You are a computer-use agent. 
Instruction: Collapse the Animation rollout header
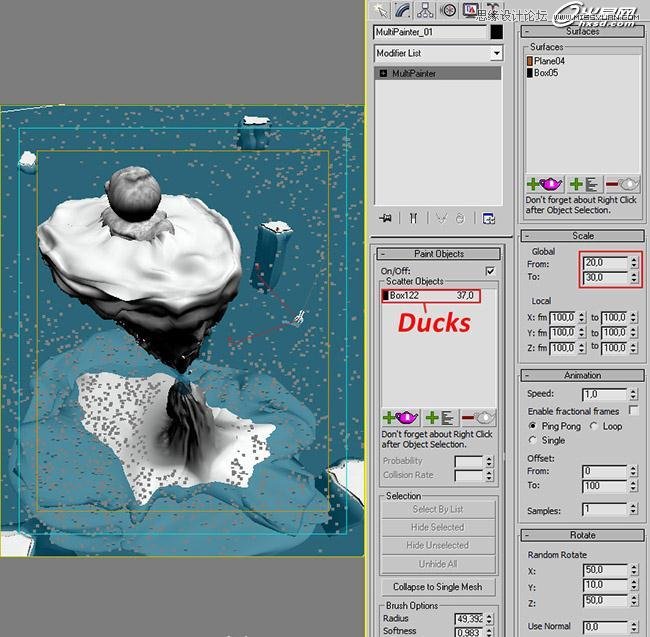582,375
